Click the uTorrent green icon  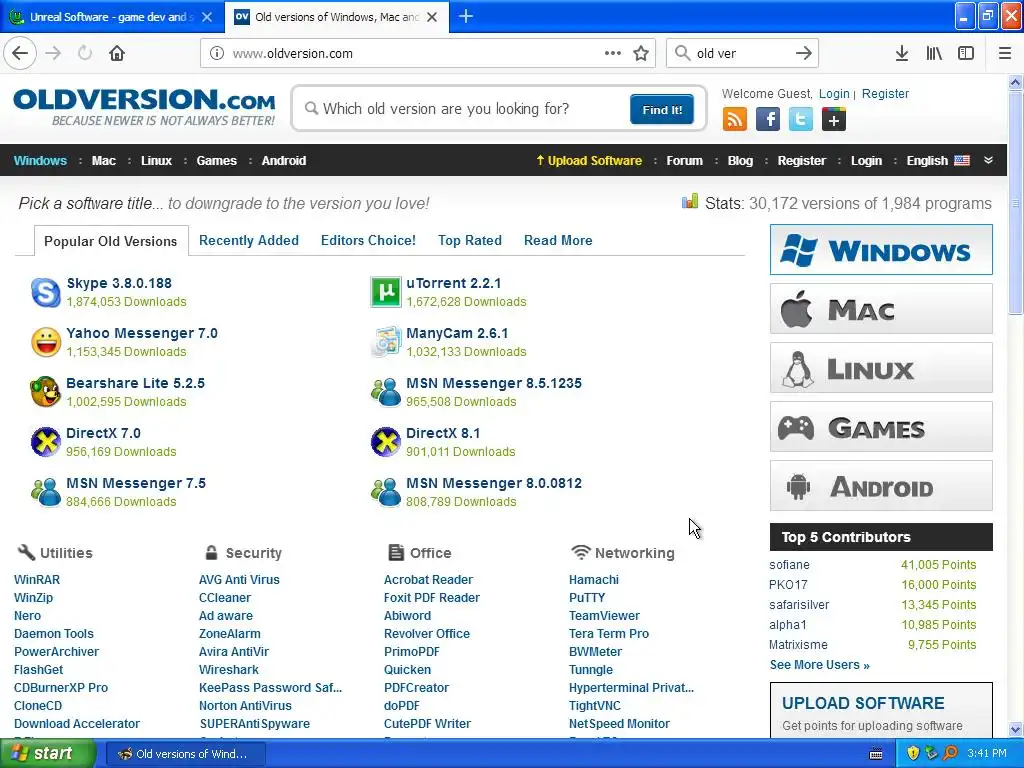[386, 292]
